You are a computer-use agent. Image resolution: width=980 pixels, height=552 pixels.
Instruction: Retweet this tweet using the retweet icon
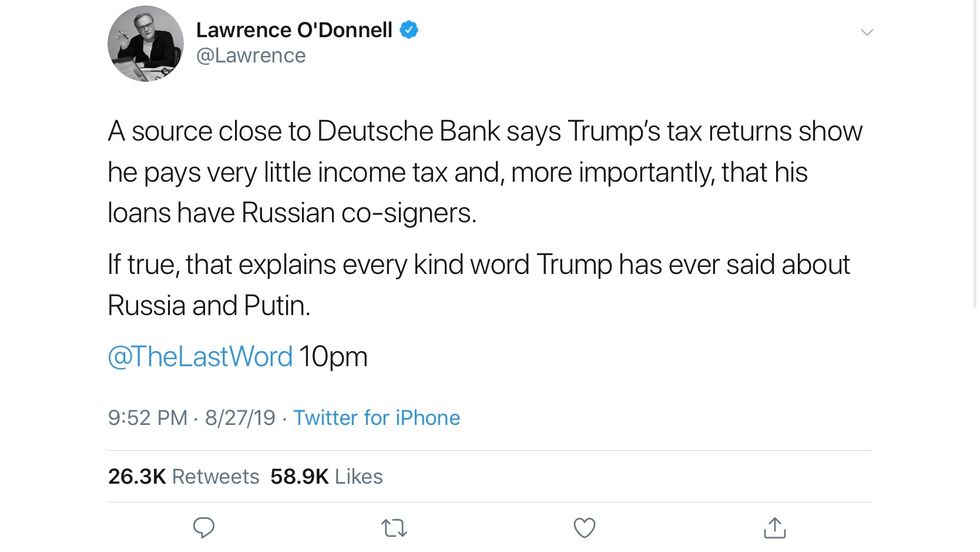click(x=394, y=527)
